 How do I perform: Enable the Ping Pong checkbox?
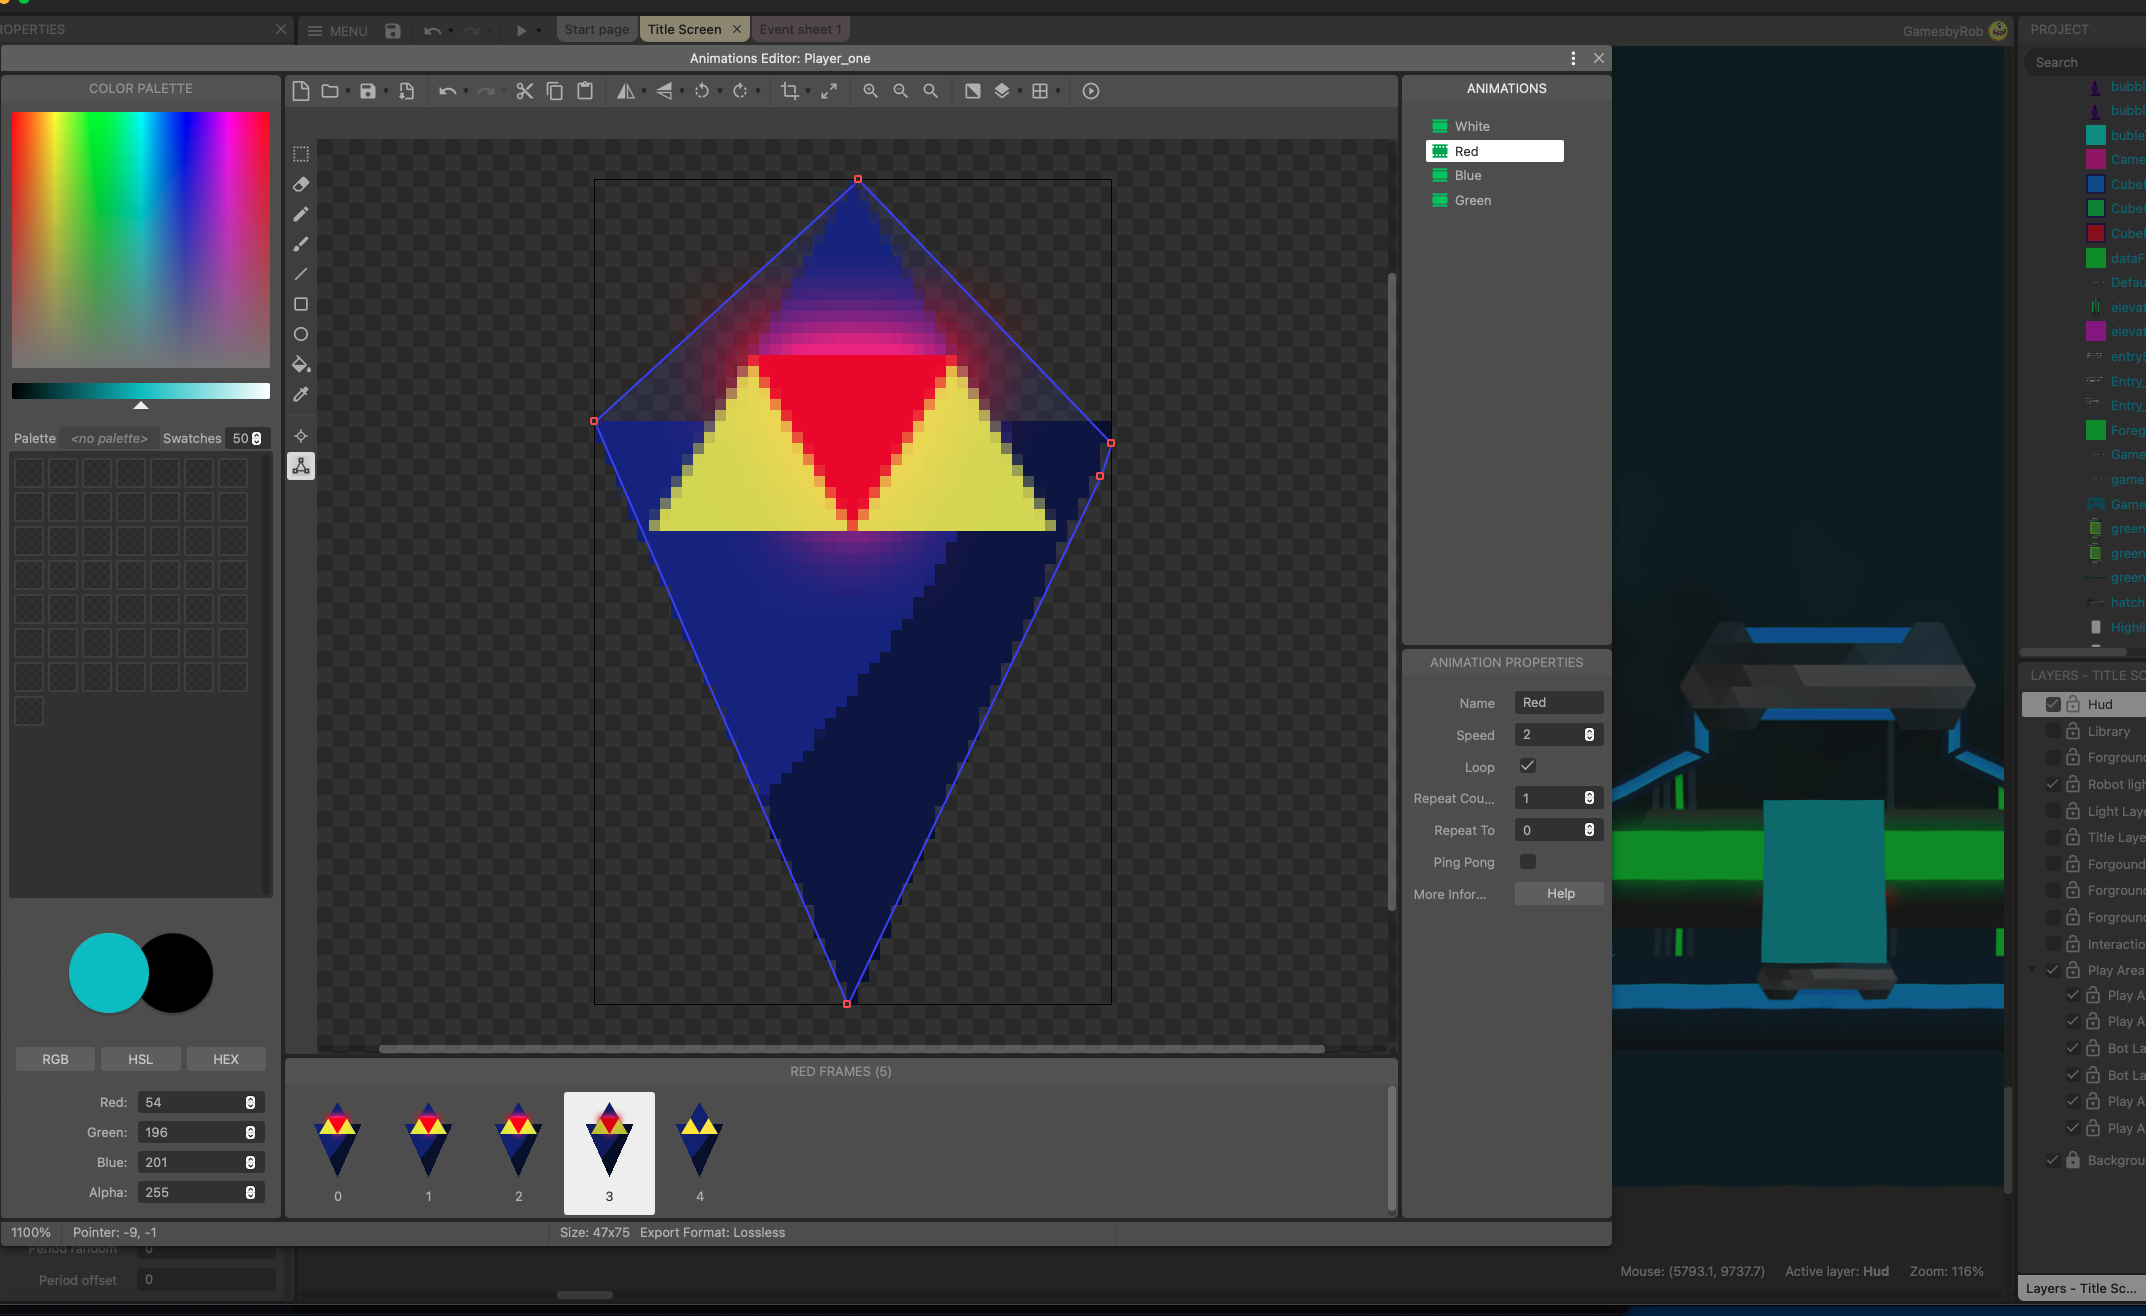pos(1528,861)
